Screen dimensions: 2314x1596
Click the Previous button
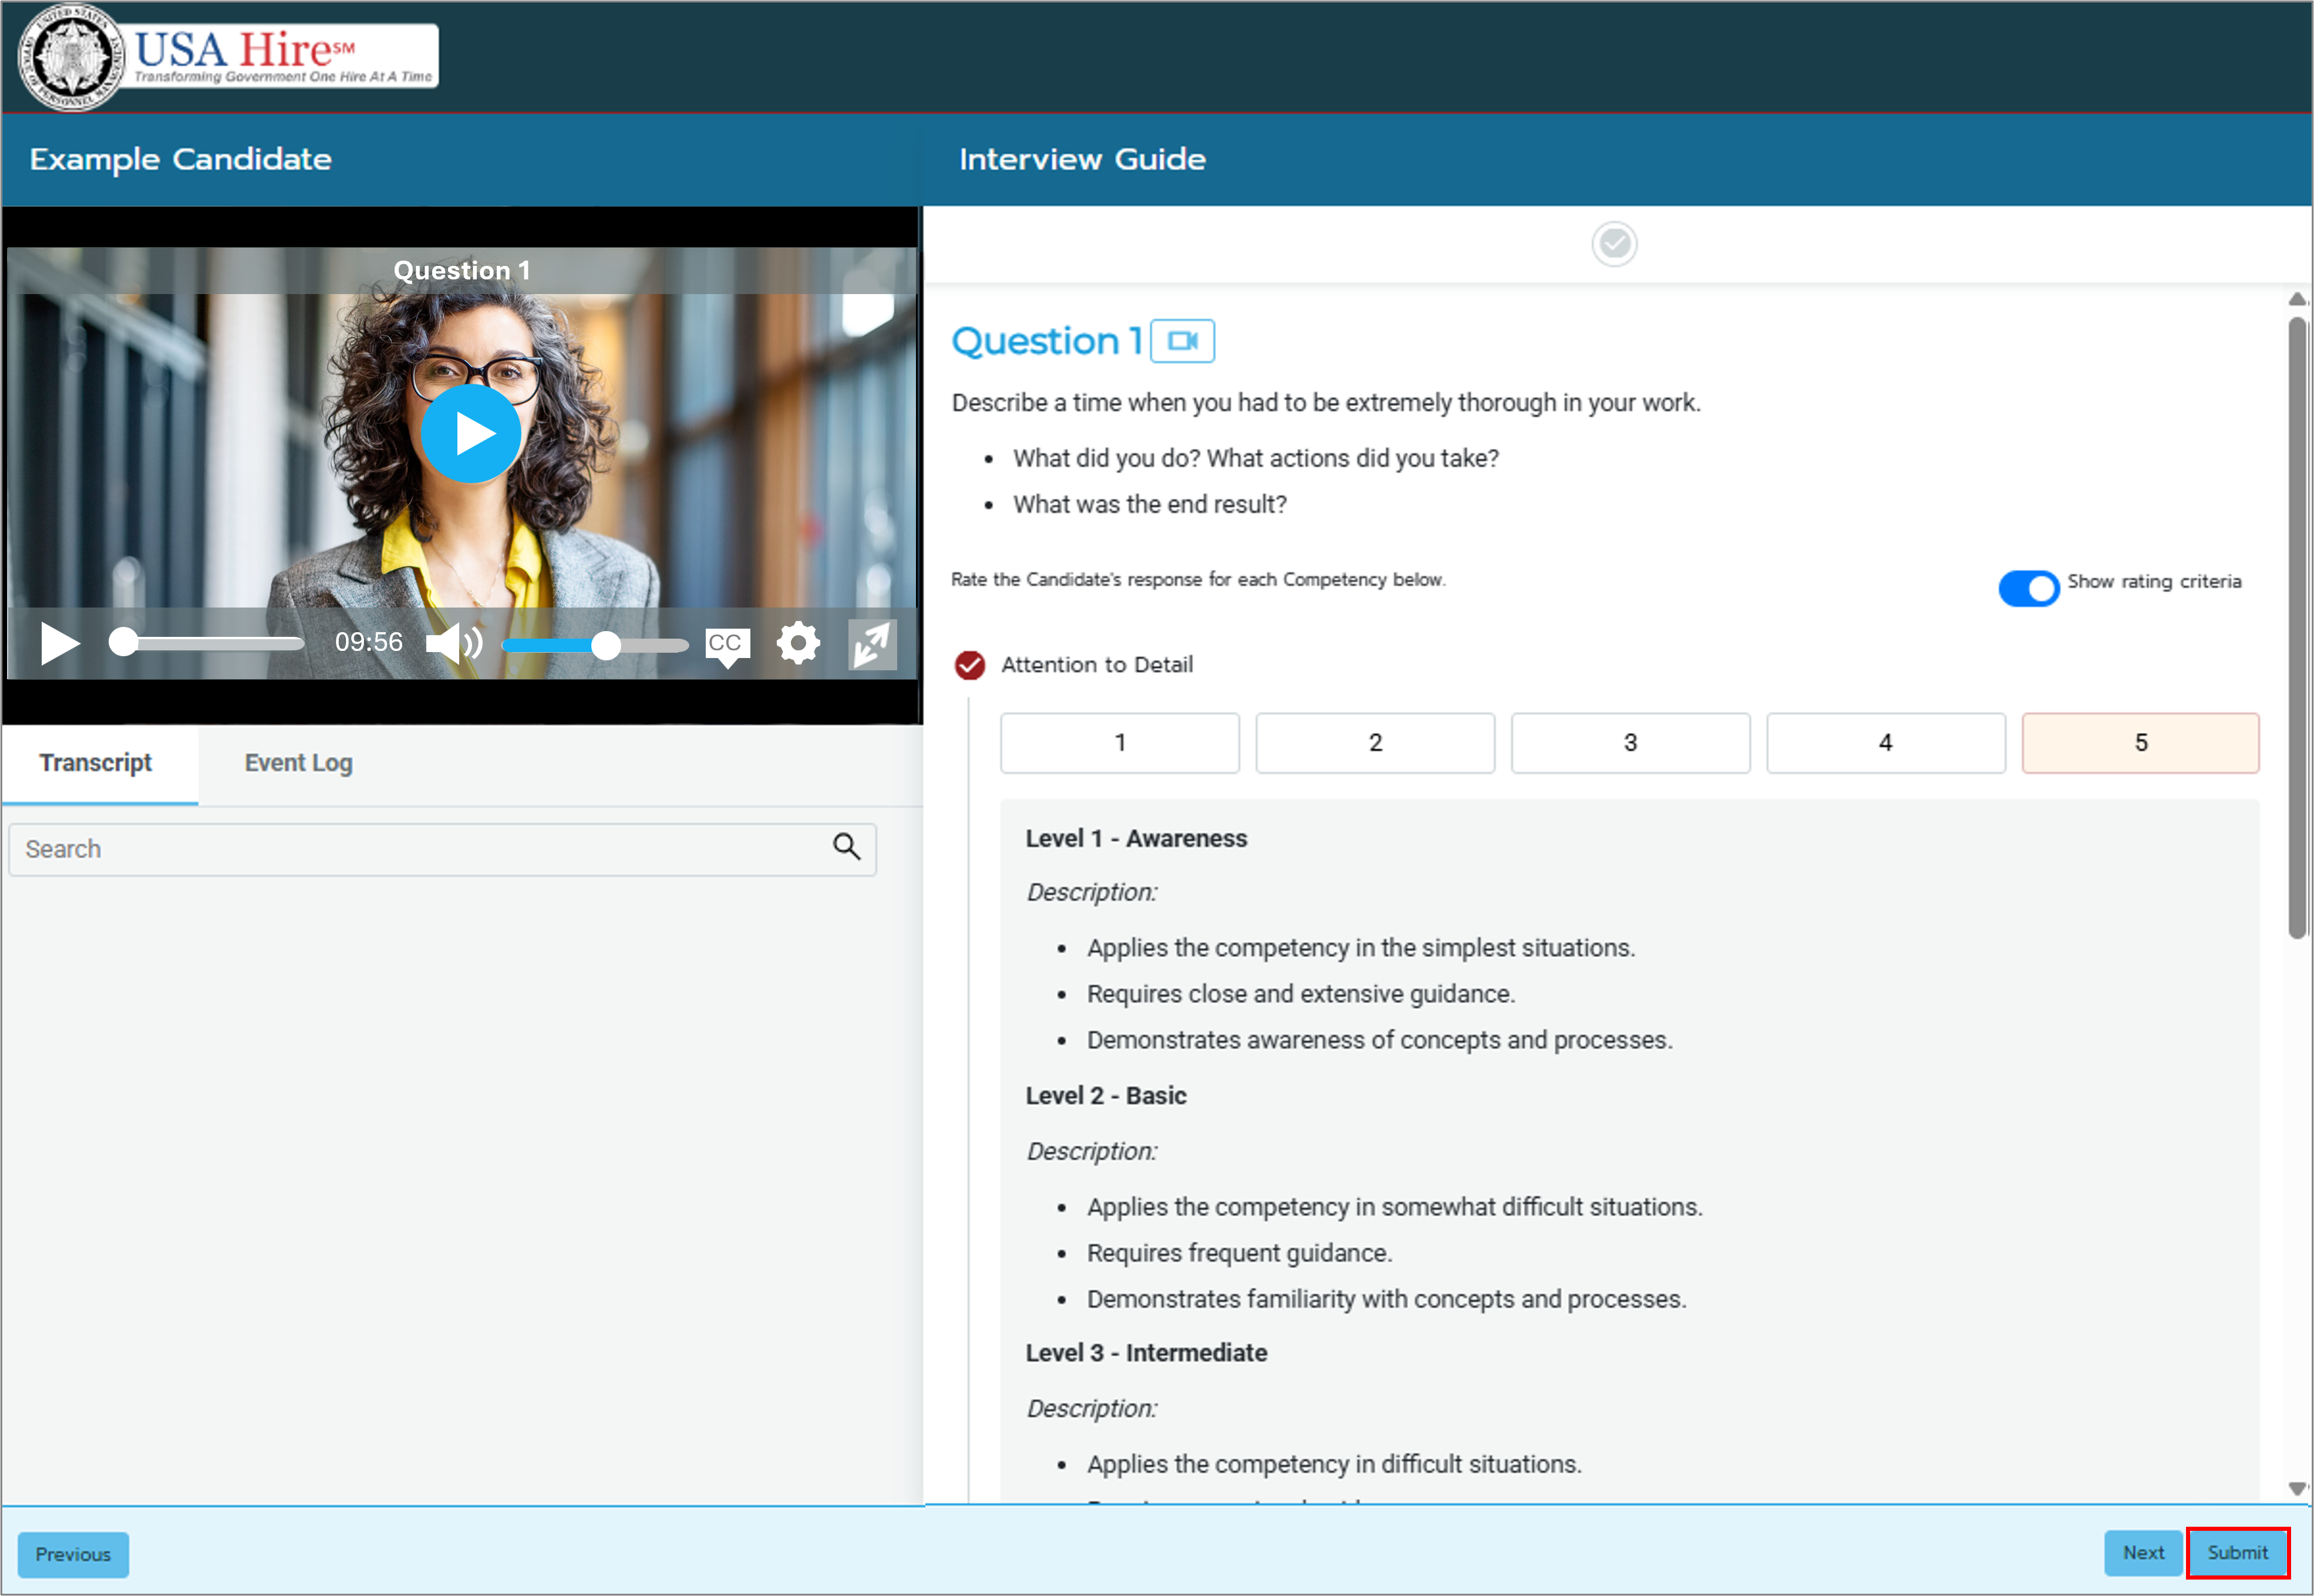(x=73, y=1554)
